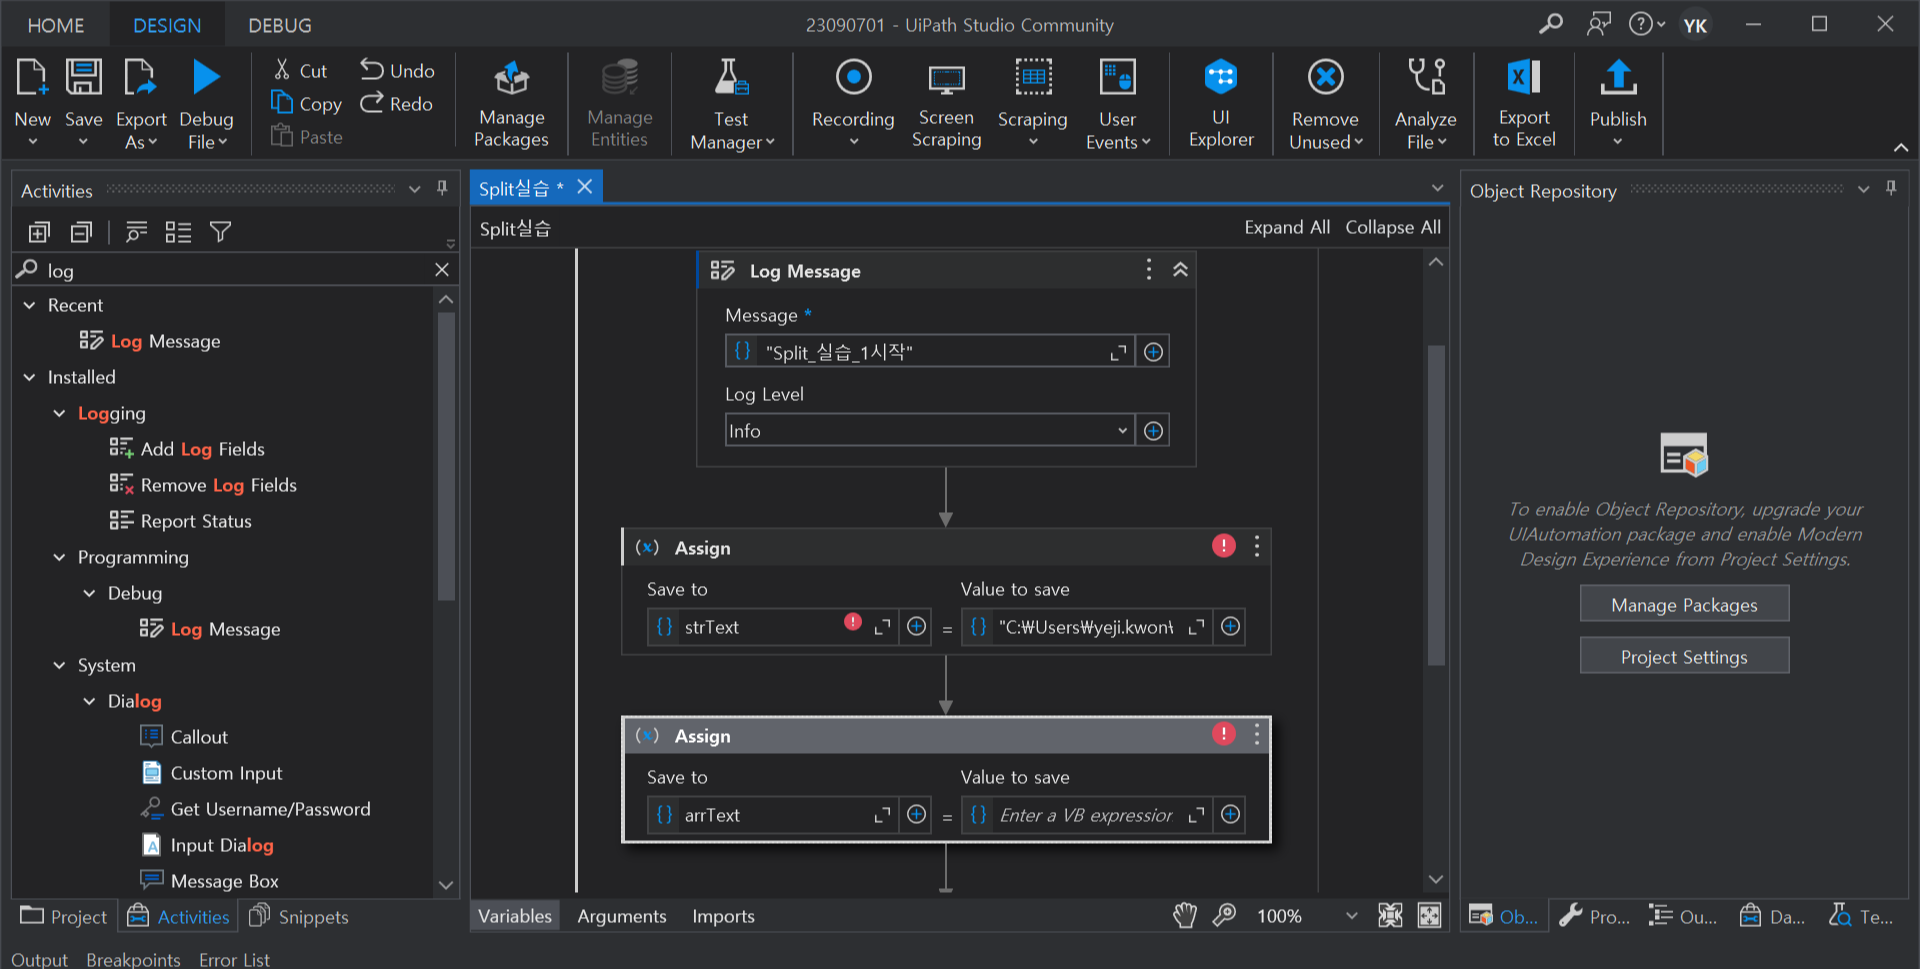Launch UI Explorer
The image size is (1920, 969).
1221,105
